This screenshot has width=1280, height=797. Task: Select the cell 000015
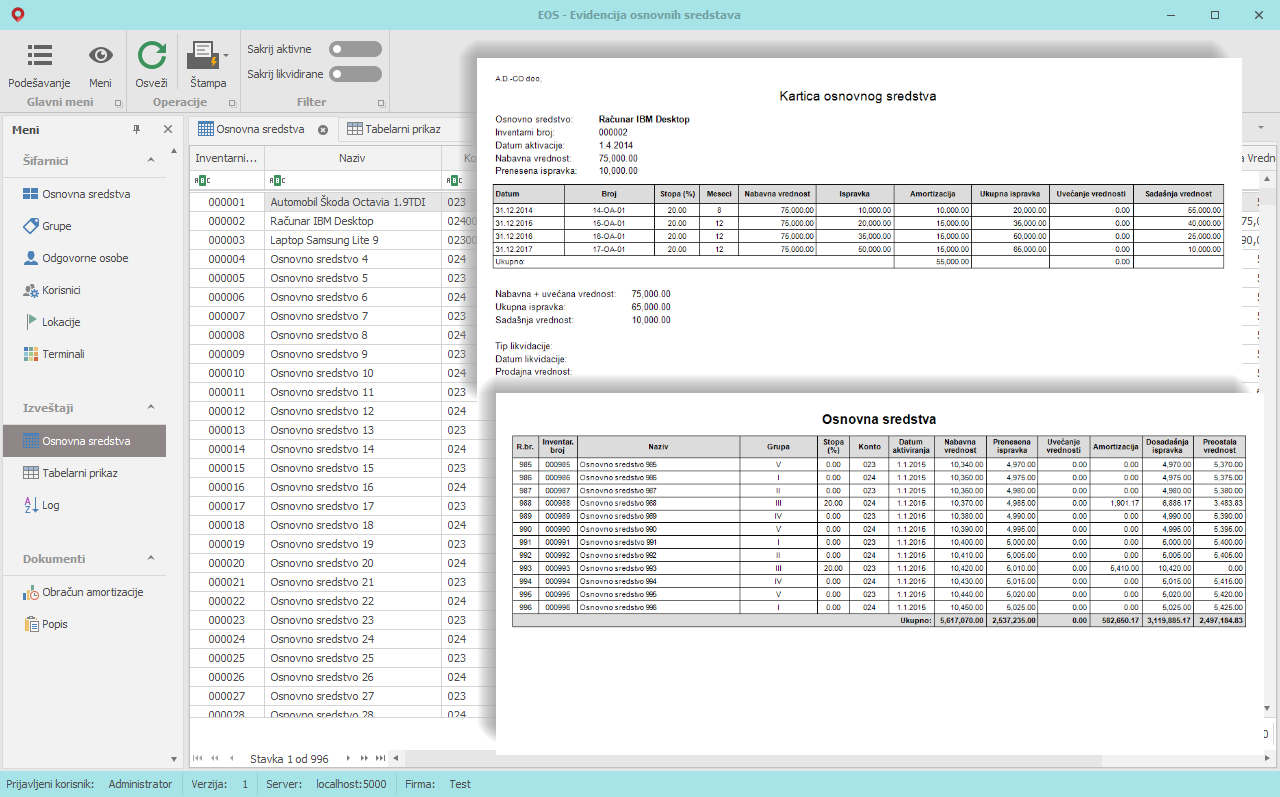click(227, 468)
